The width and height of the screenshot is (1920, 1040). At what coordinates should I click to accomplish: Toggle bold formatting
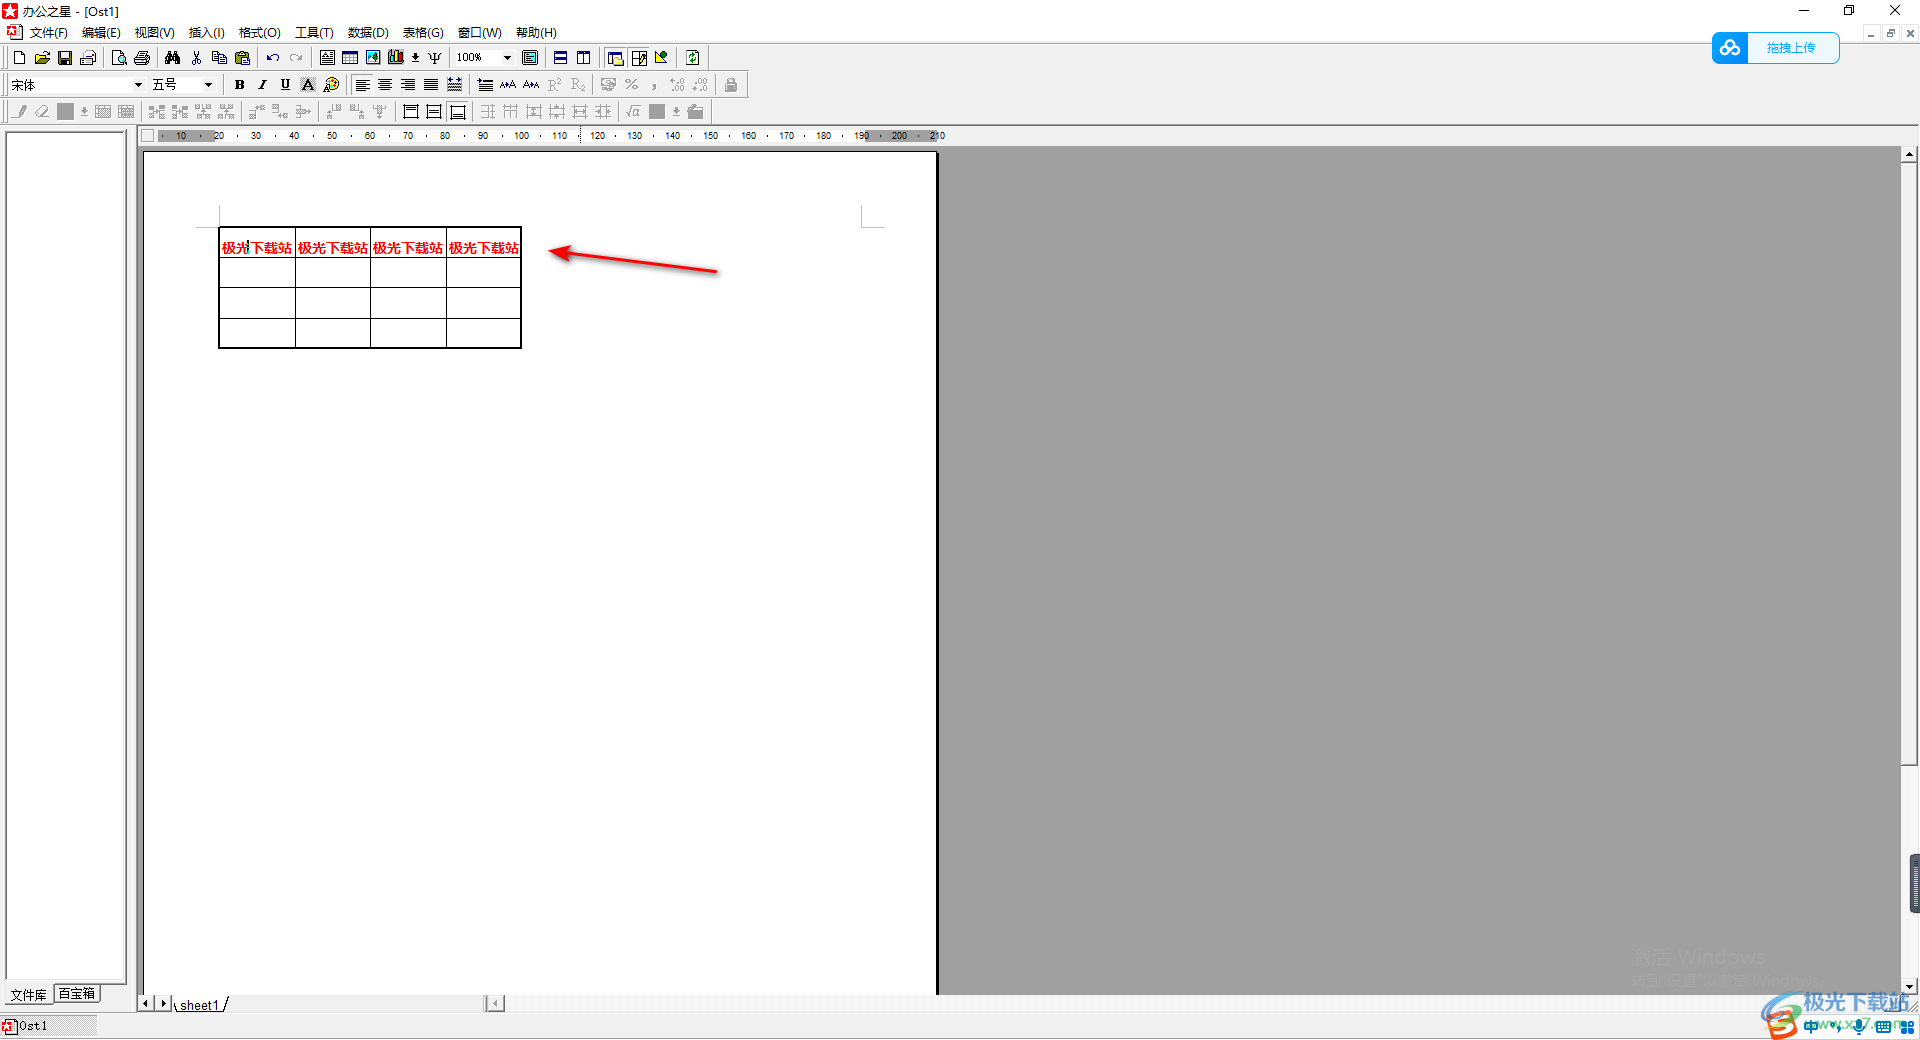click(x=239, y=85)
